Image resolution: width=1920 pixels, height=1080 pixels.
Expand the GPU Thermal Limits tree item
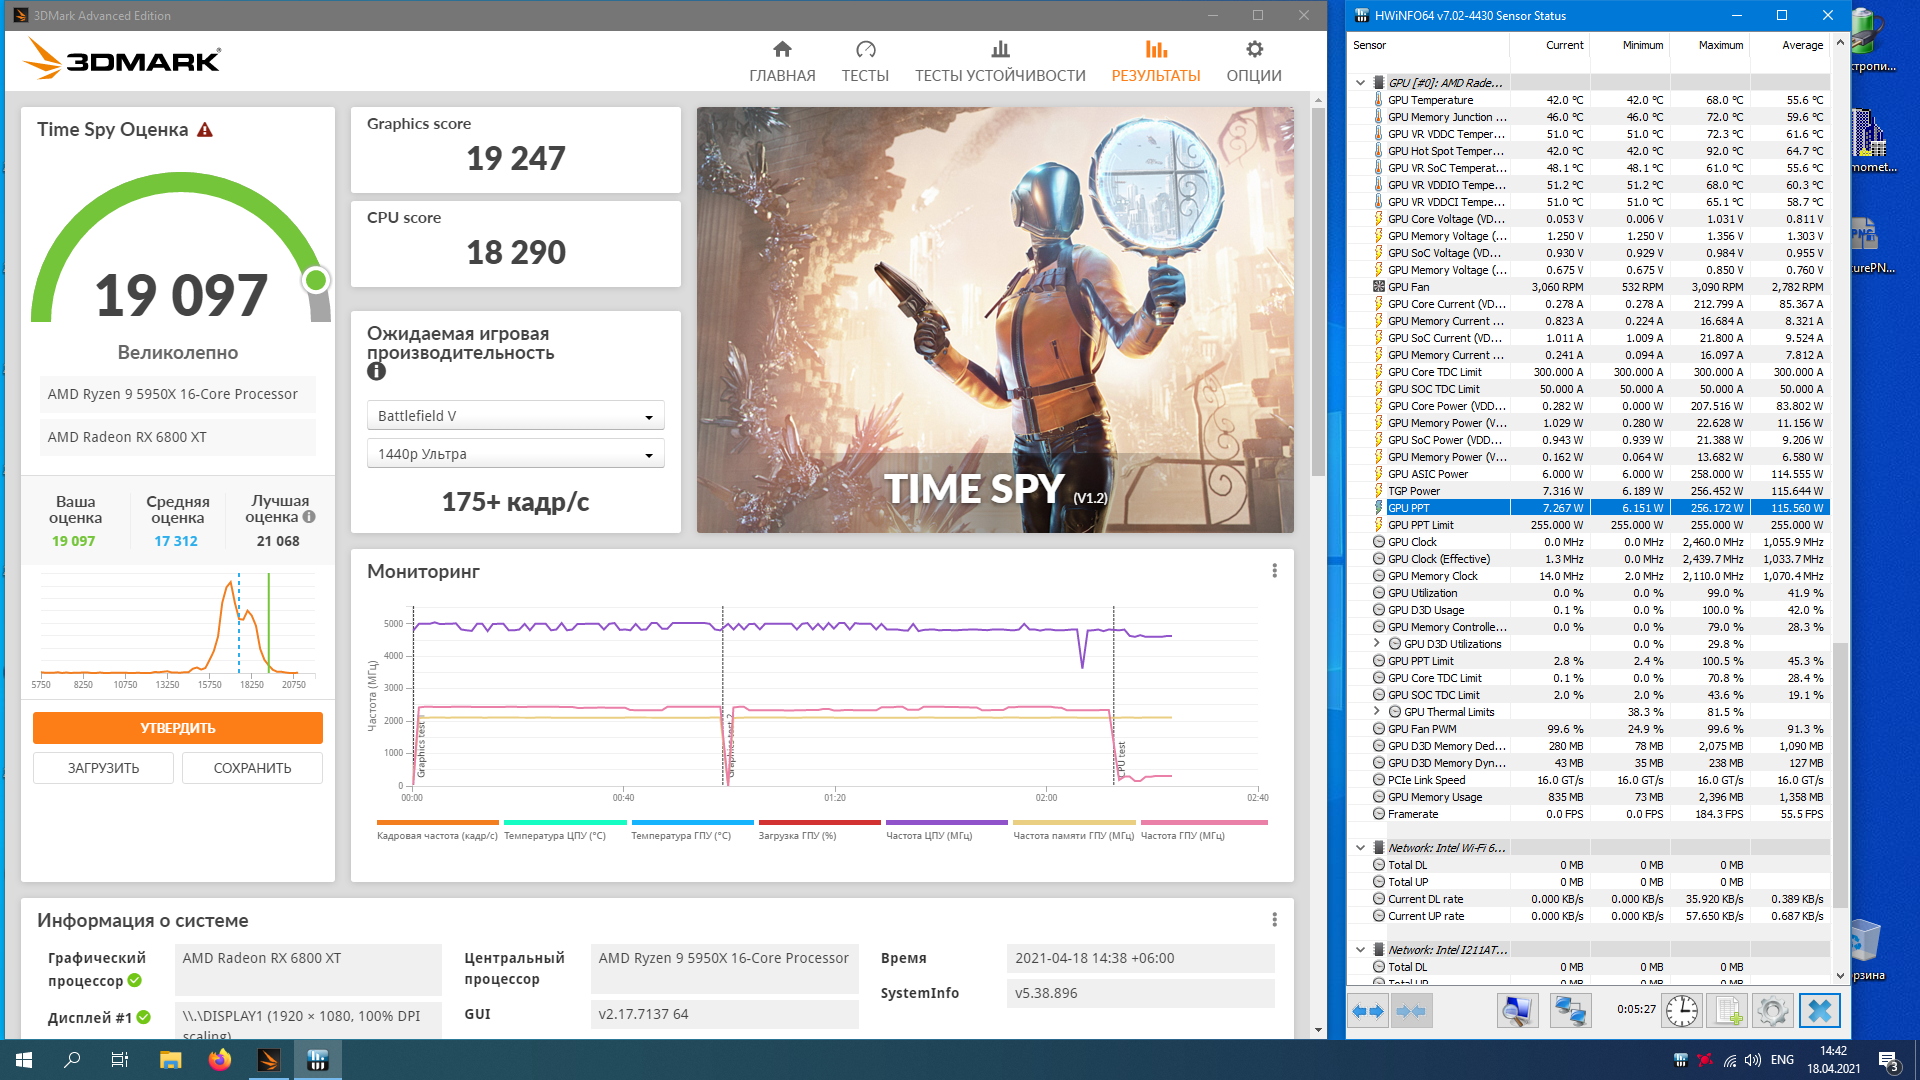pos(1377,712)
